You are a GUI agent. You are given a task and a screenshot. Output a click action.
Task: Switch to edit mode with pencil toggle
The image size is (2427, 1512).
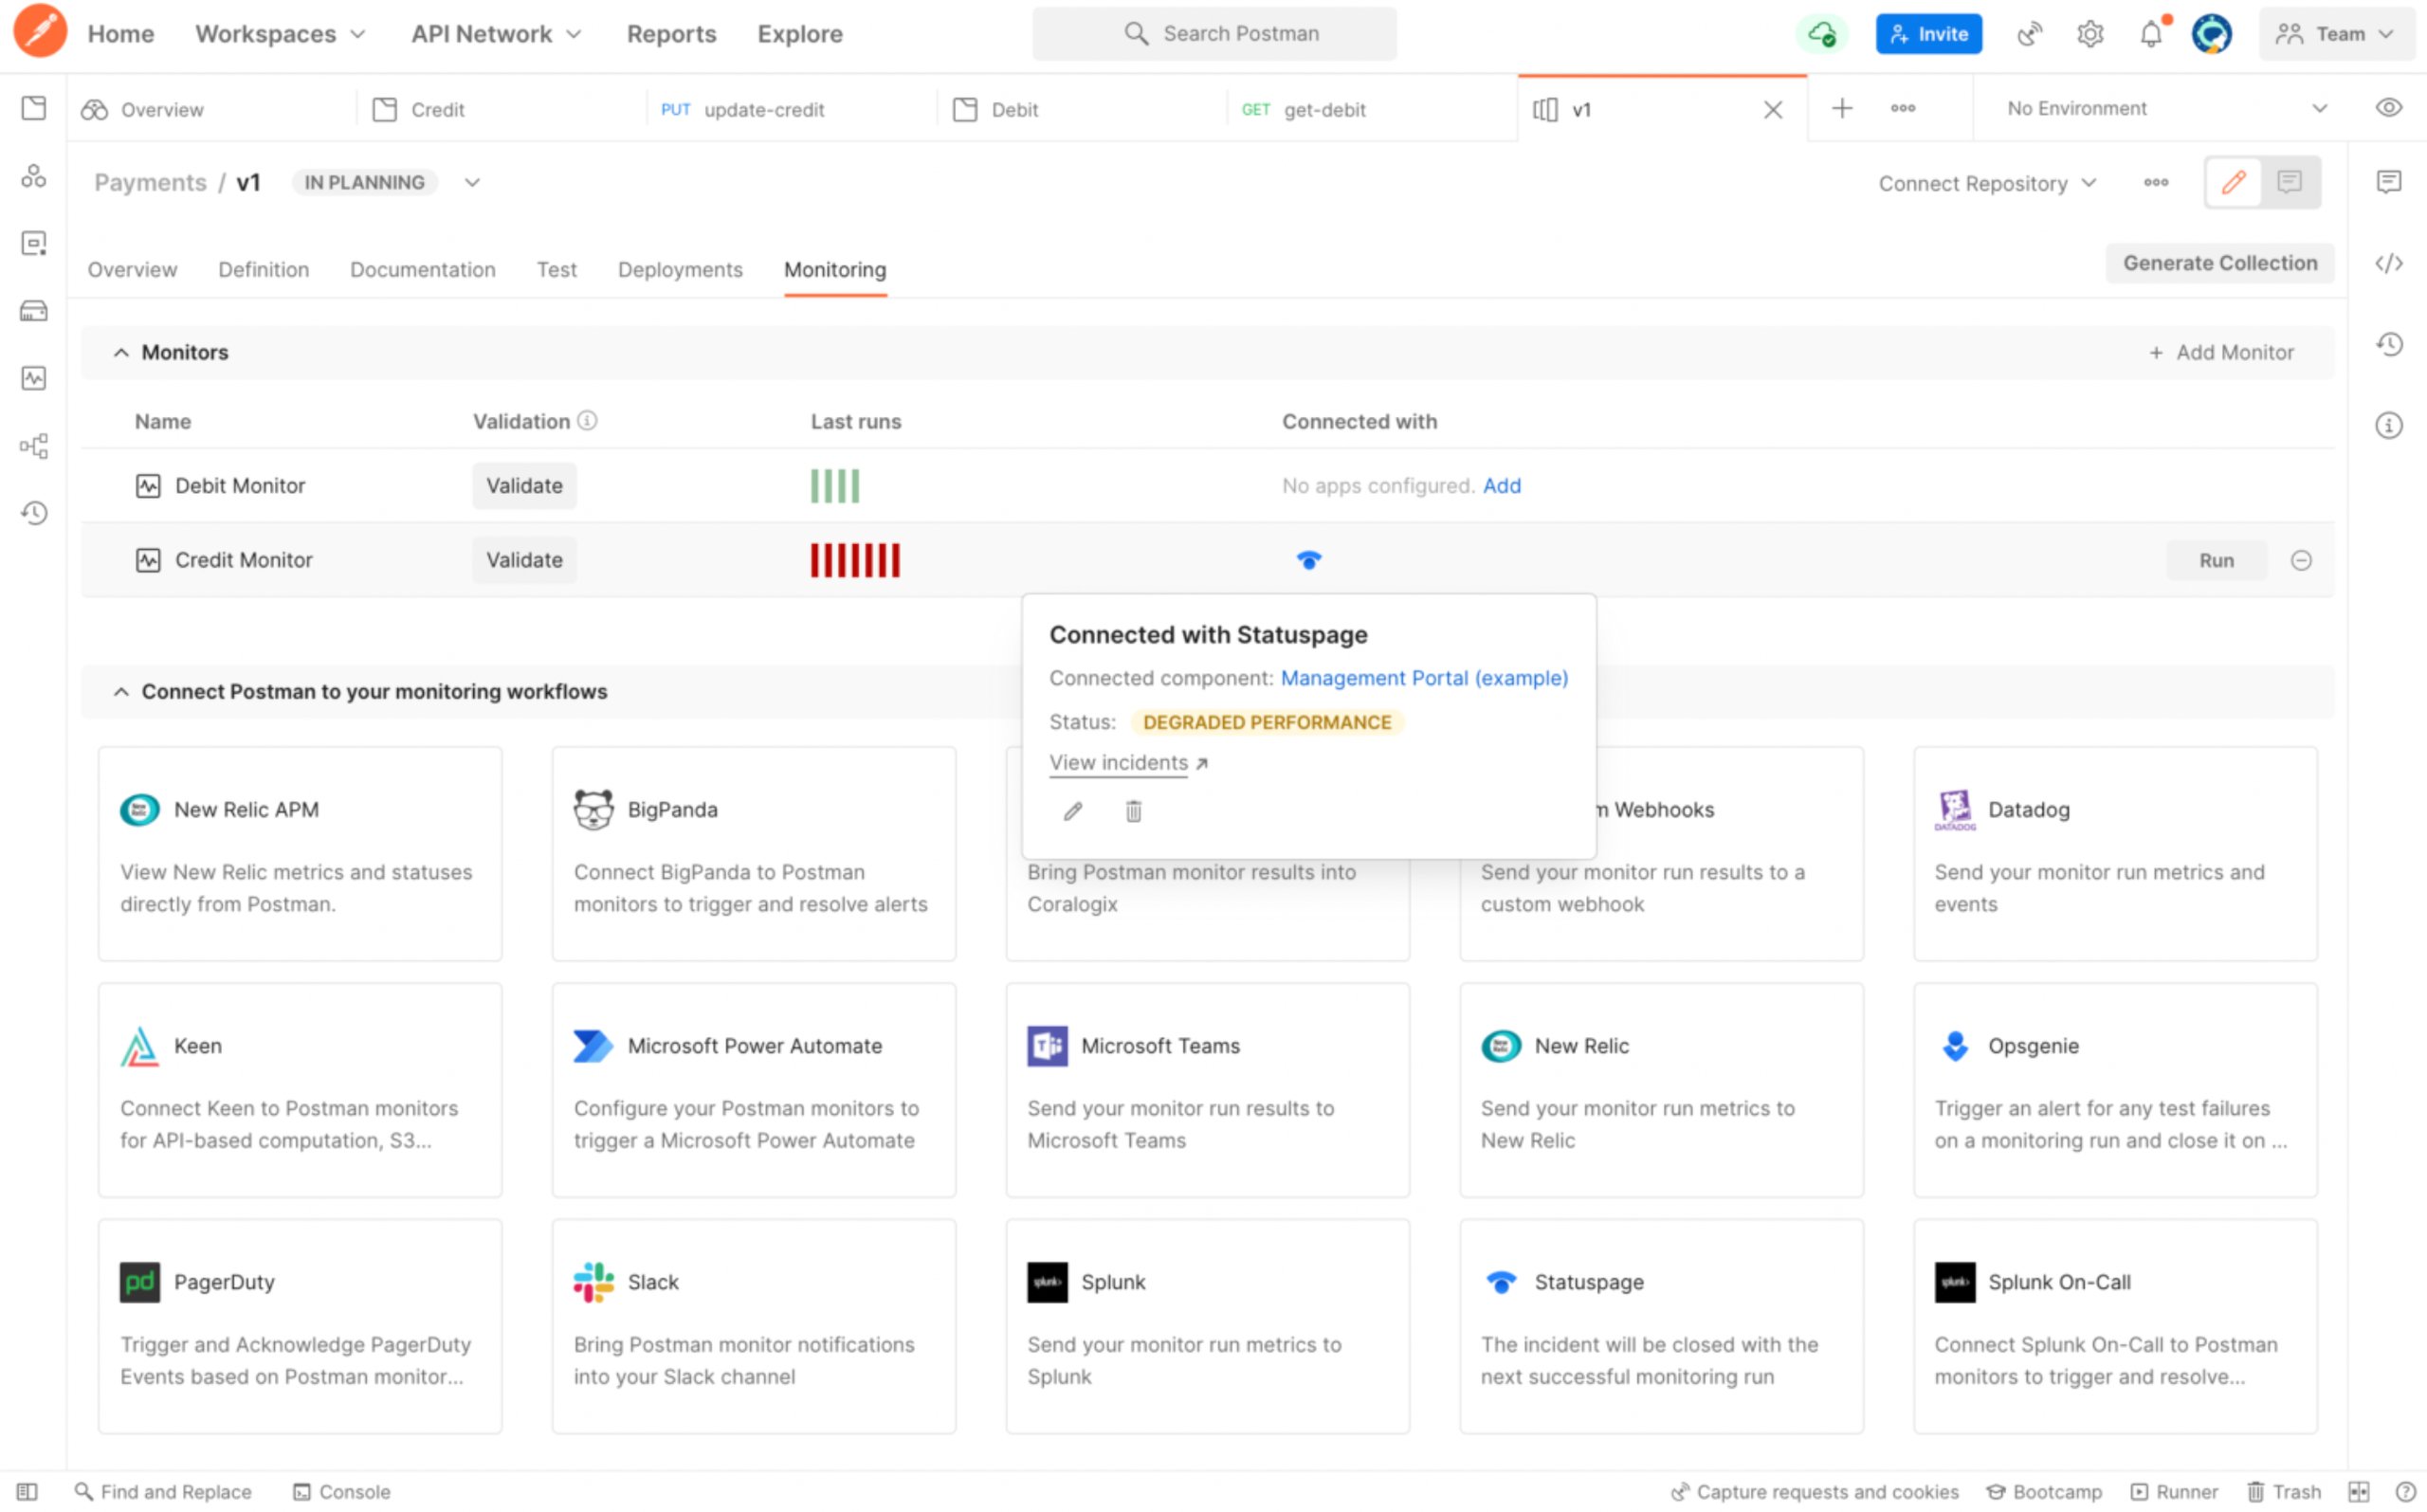(x=2234, y=182)
